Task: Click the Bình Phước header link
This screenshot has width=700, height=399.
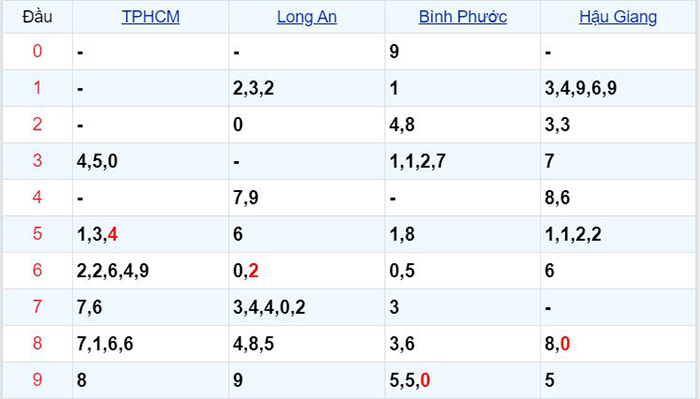Action: pos(462,17)
